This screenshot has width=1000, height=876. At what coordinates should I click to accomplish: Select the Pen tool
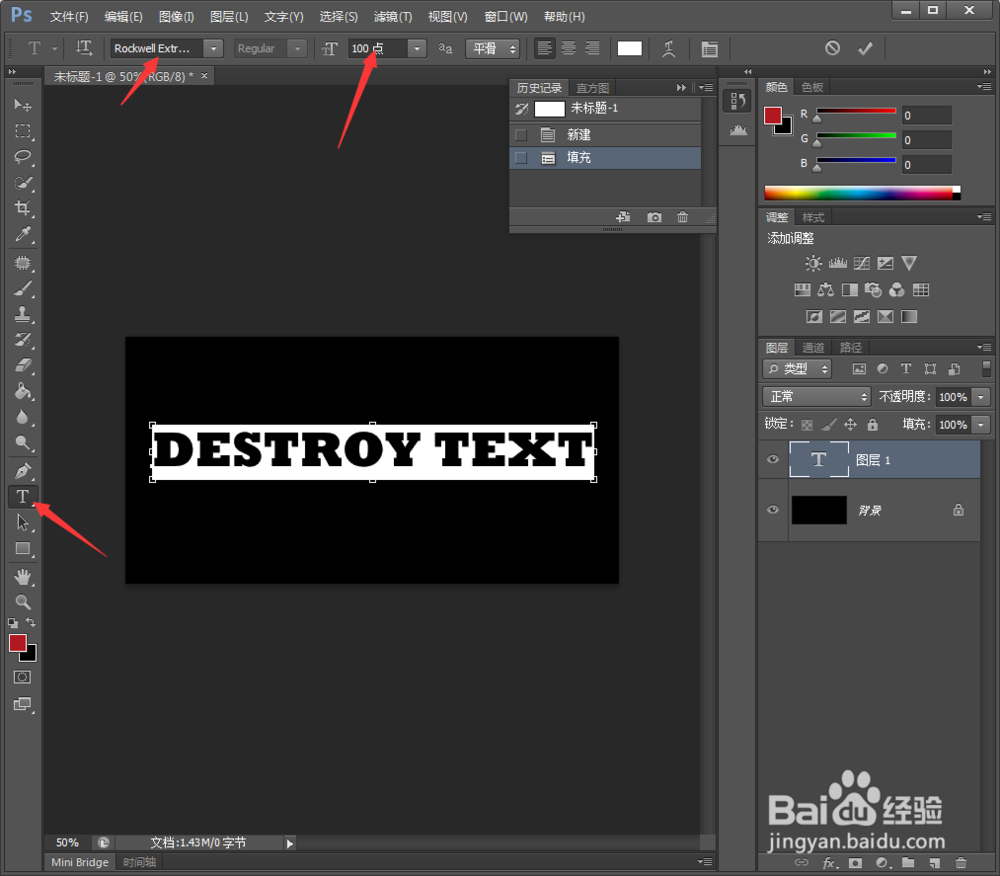(23, 471)
